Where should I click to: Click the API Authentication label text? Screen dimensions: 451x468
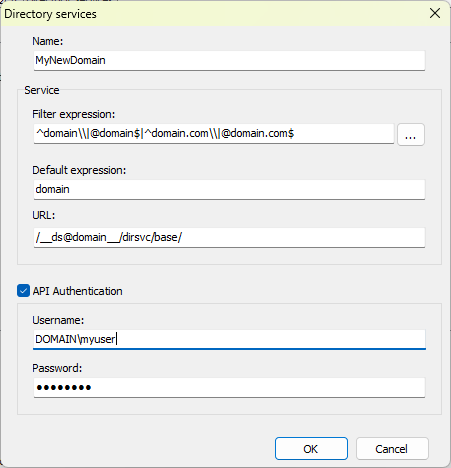coord(77,291)
